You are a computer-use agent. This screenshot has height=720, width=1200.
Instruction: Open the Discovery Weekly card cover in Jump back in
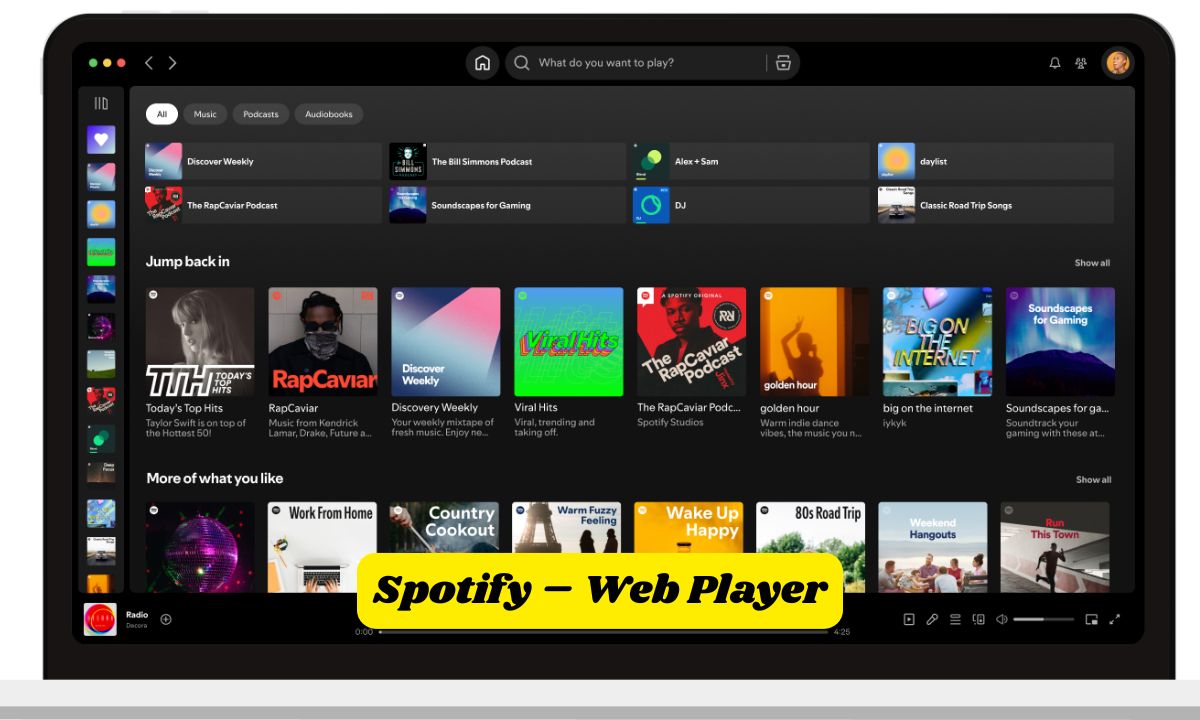tap(446, 342)
